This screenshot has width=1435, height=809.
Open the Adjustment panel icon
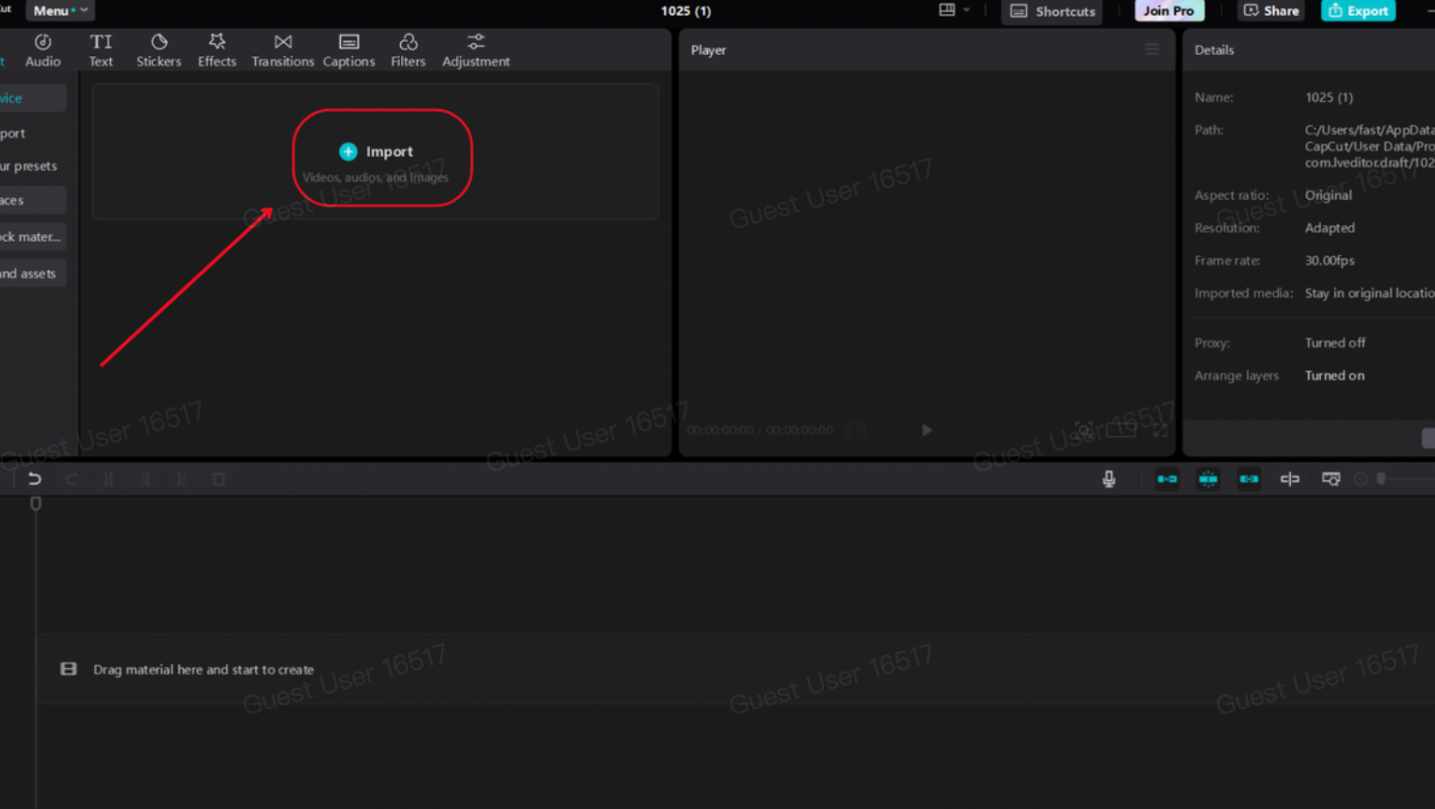(476, 50)
